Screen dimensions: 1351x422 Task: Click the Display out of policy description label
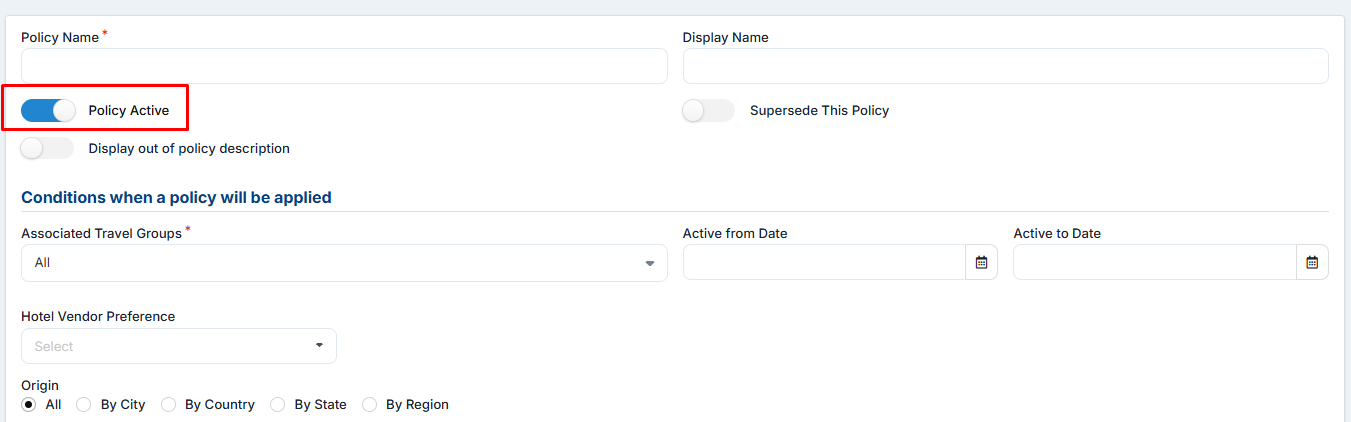(189, 149)
